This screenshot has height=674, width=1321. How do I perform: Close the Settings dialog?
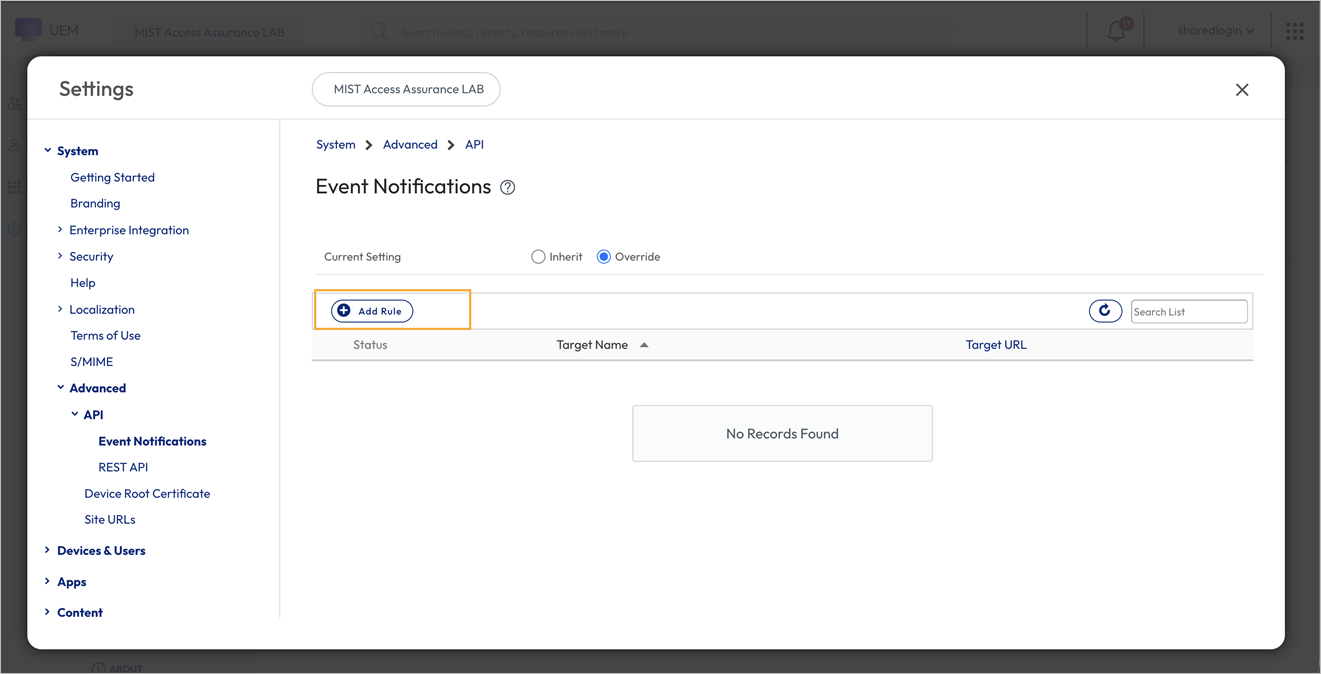tap(1242, 90)
